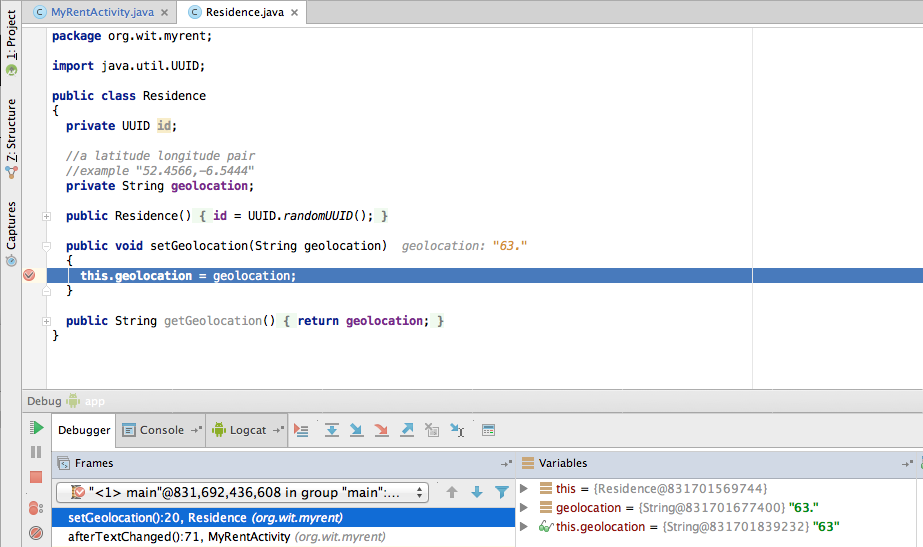This screenshot has height=547, width=923.
Task: Expand the geolocation variable node
Action: (525, 508)
